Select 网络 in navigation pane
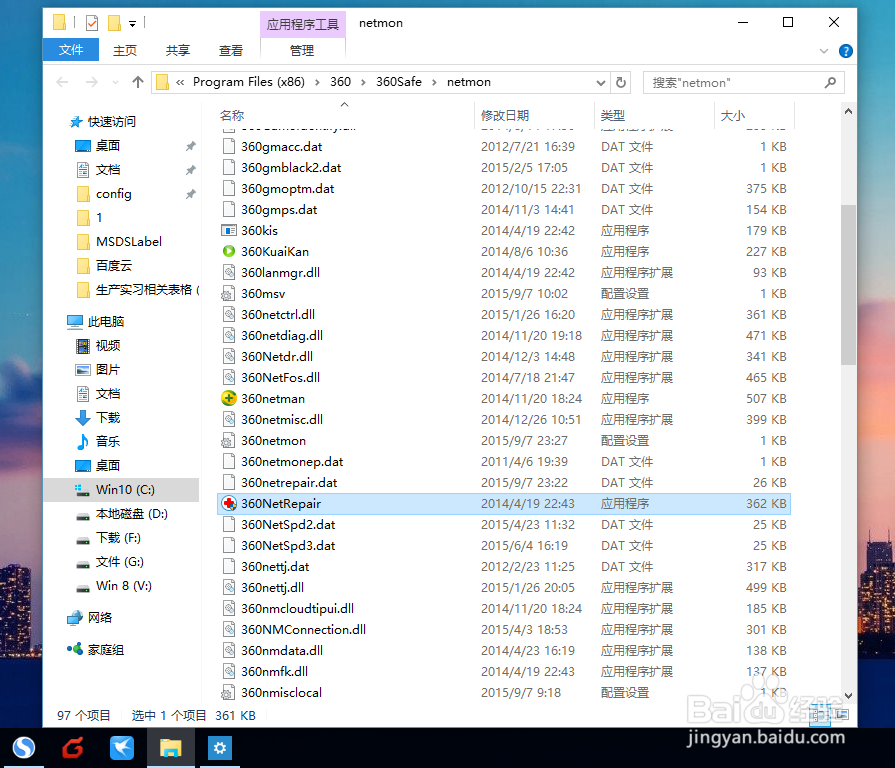895x768 pixels. pos(100,617)
